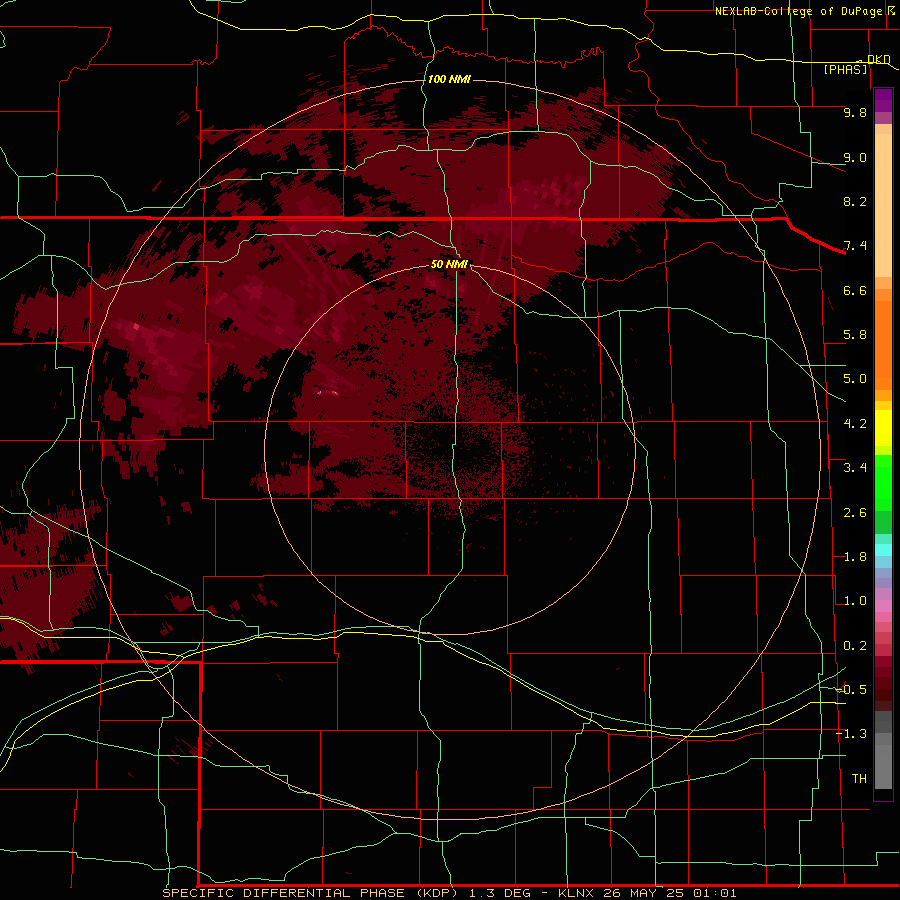Click the bright green segment of color bar
900x900 pixels.
click(883, 483)
